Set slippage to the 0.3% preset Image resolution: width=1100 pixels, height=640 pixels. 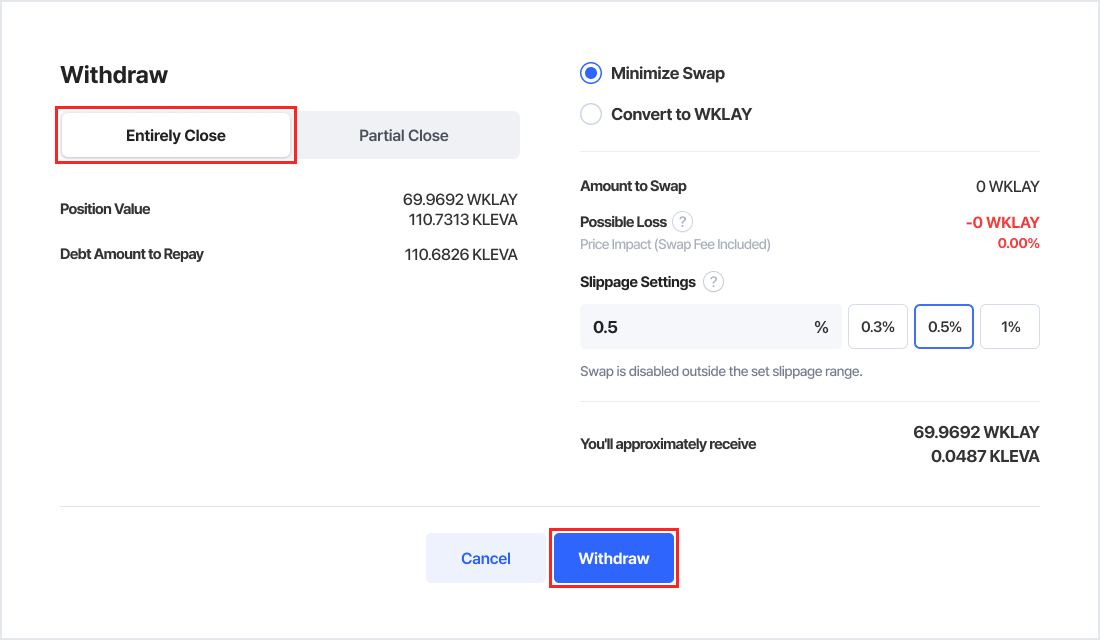coord(878,327)
